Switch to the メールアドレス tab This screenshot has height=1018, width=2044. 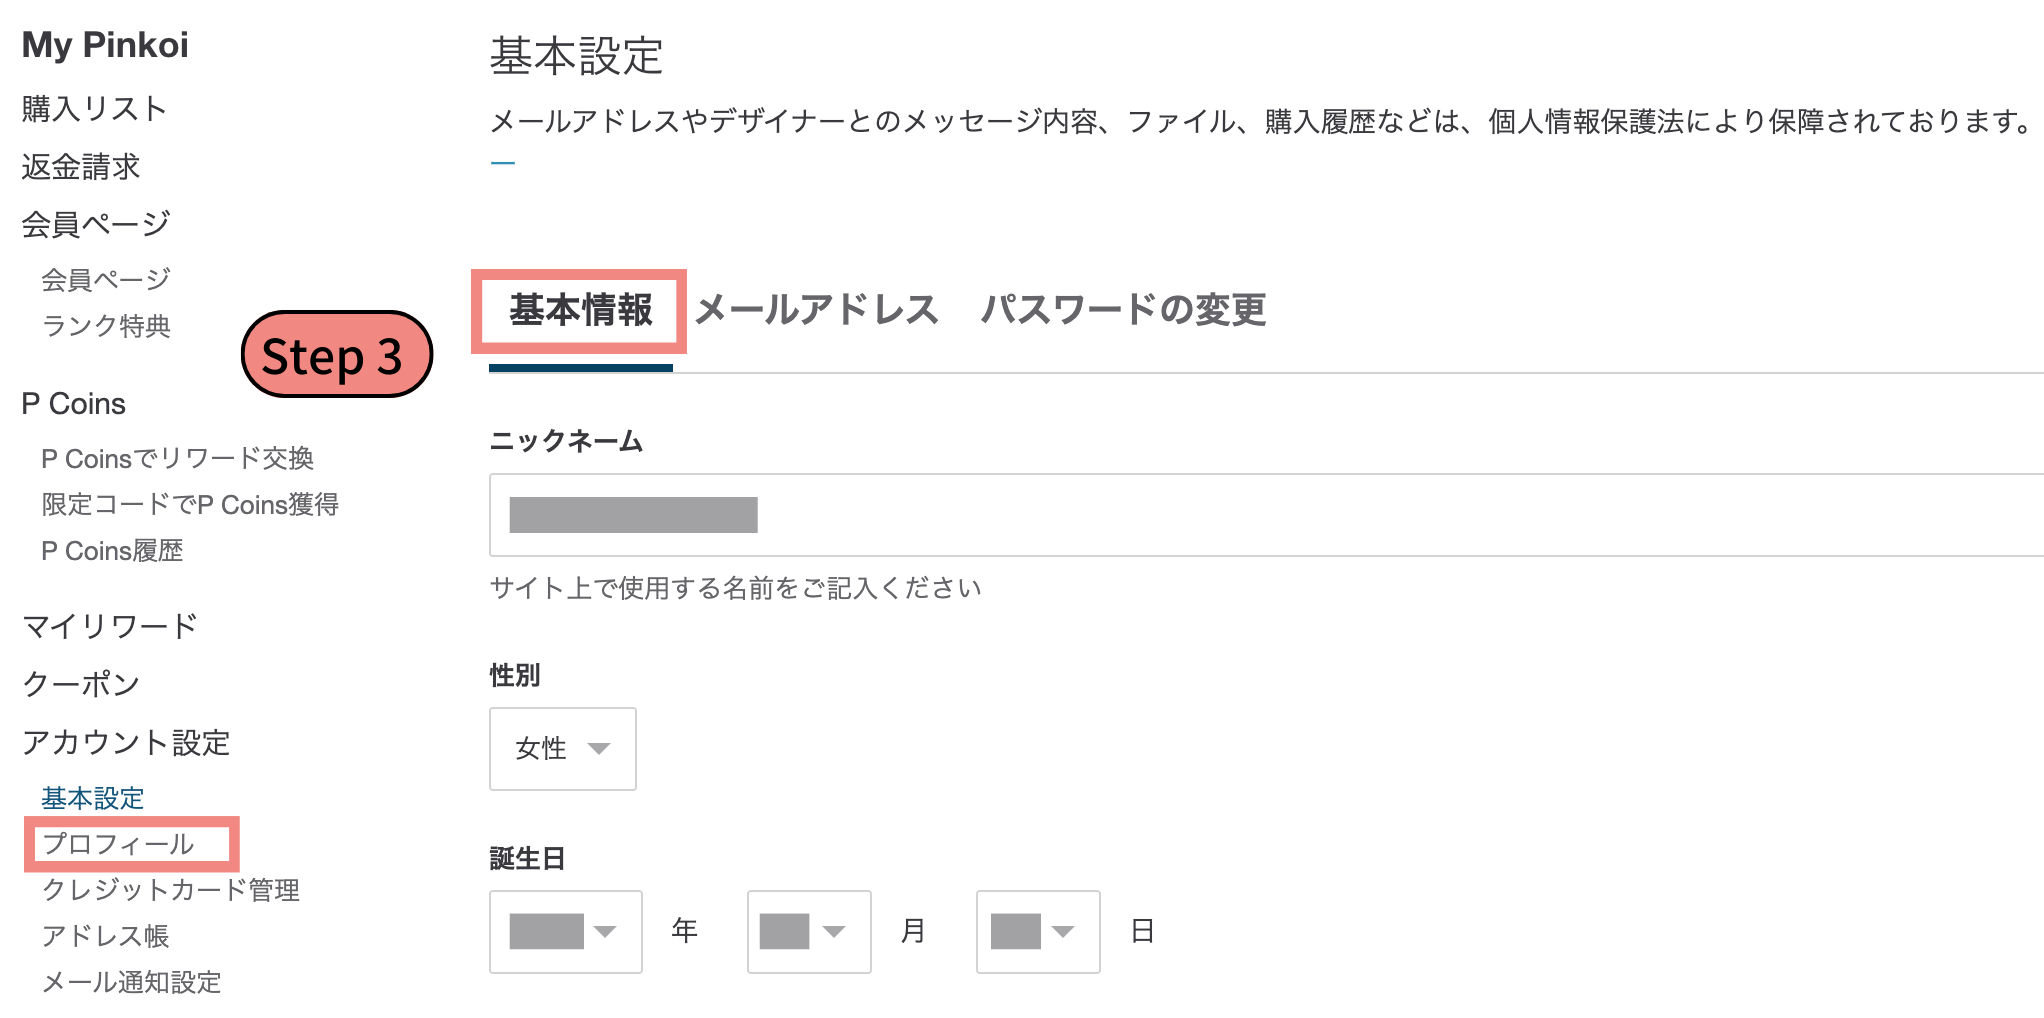(816, 311)
